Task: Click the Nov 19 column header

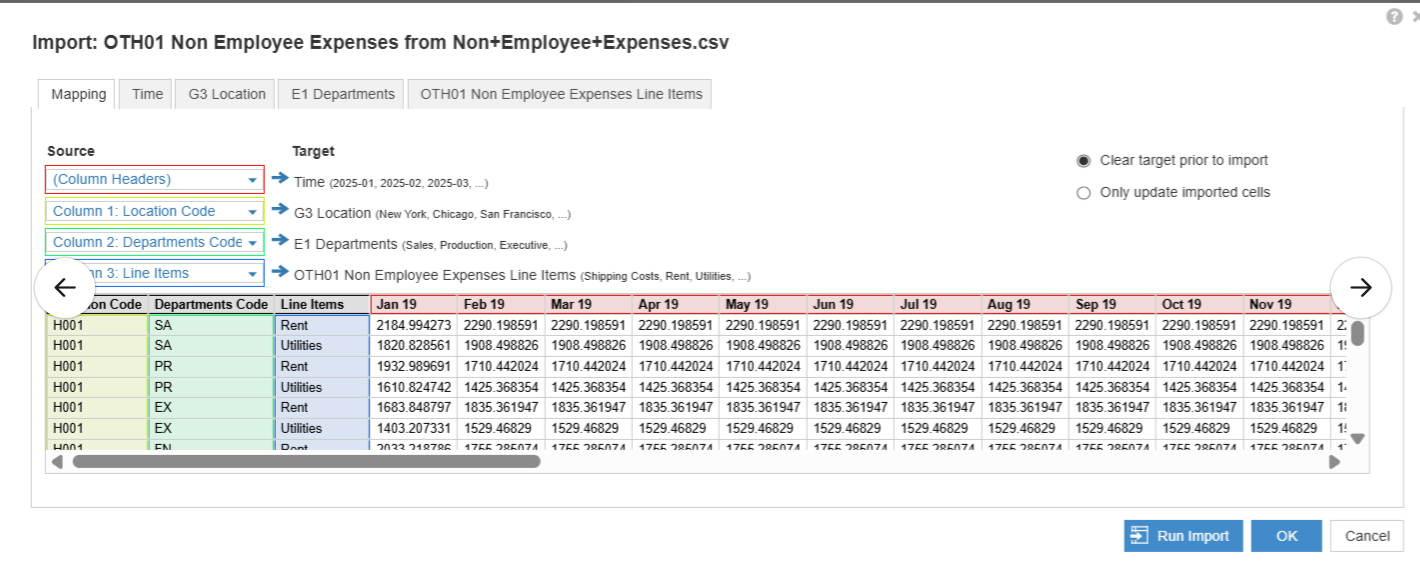Action: coord(1288,305)
